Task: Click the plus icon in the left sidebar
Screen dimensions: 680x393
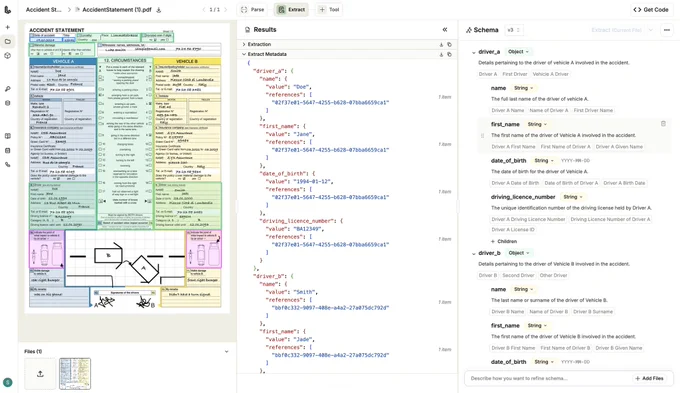Action: (7, 27)
